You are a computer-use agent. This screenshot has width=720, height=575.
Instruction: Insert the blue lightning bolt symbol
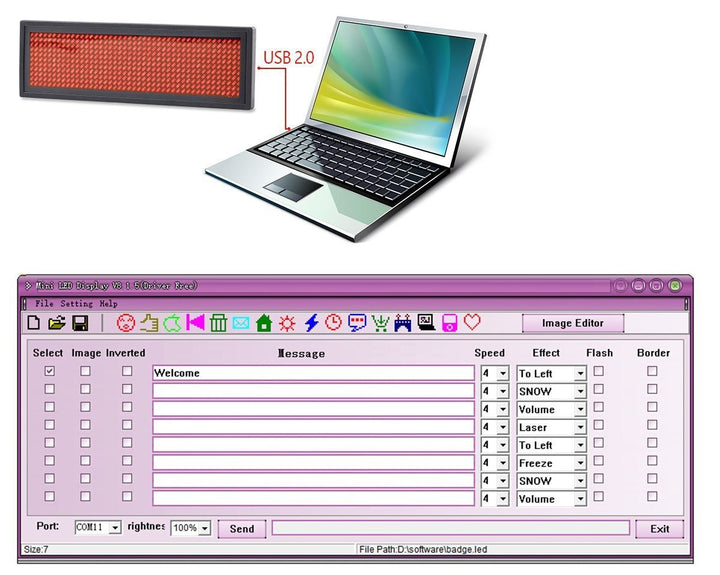tap(311, 323)
